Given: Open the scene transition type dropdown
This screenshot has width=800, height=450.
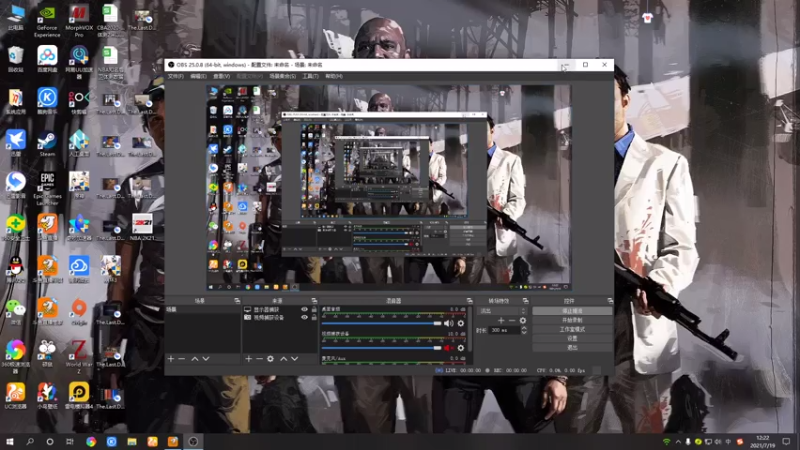Looking at the screenshot, I should pyautogui.click(x=503, y=311).
